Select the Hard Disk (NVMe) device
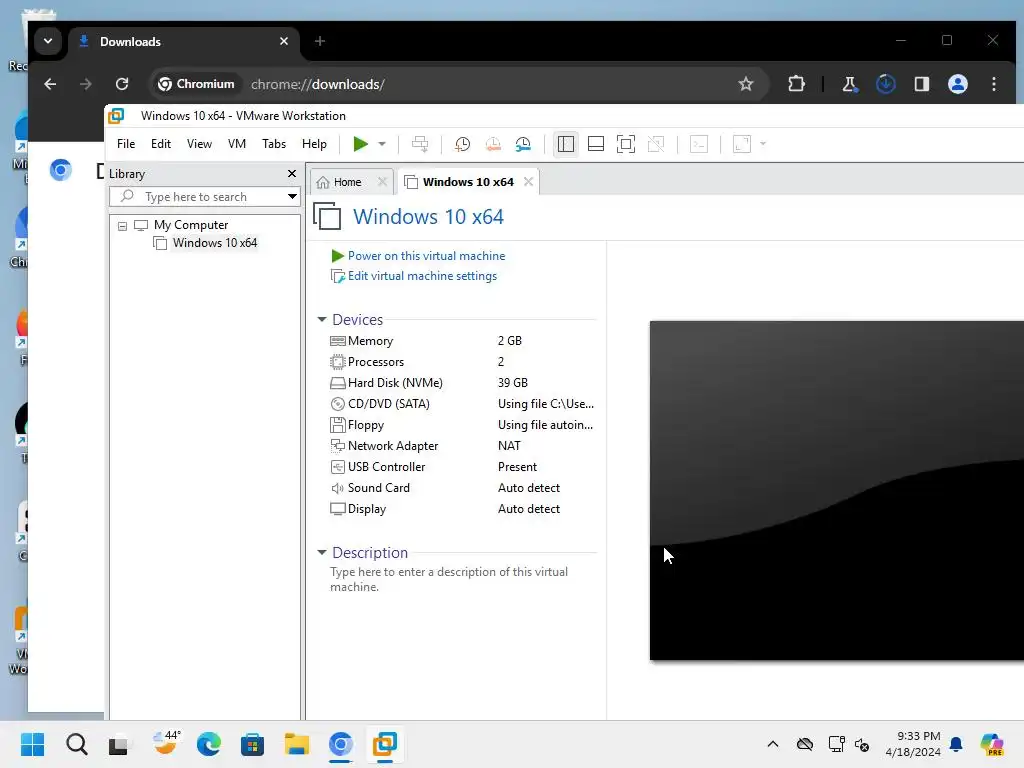 pyautogui.click(x=462, y=383)
